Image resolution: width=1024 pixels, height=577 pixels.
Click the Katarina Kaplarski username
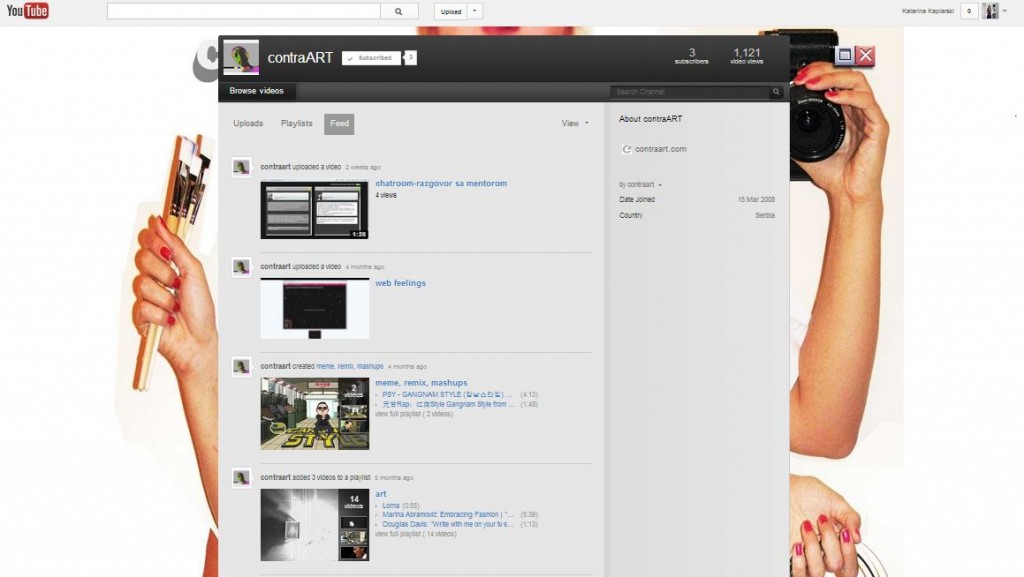pos(927,11)
